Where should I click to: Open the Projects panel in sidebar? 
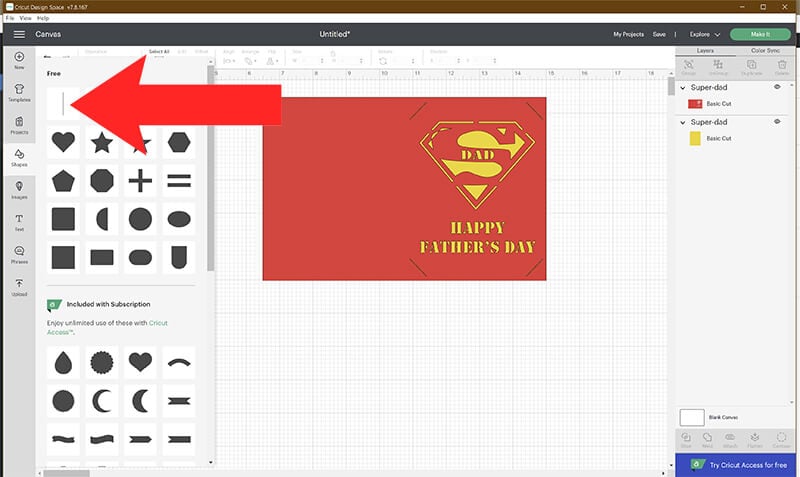point(19,125)
